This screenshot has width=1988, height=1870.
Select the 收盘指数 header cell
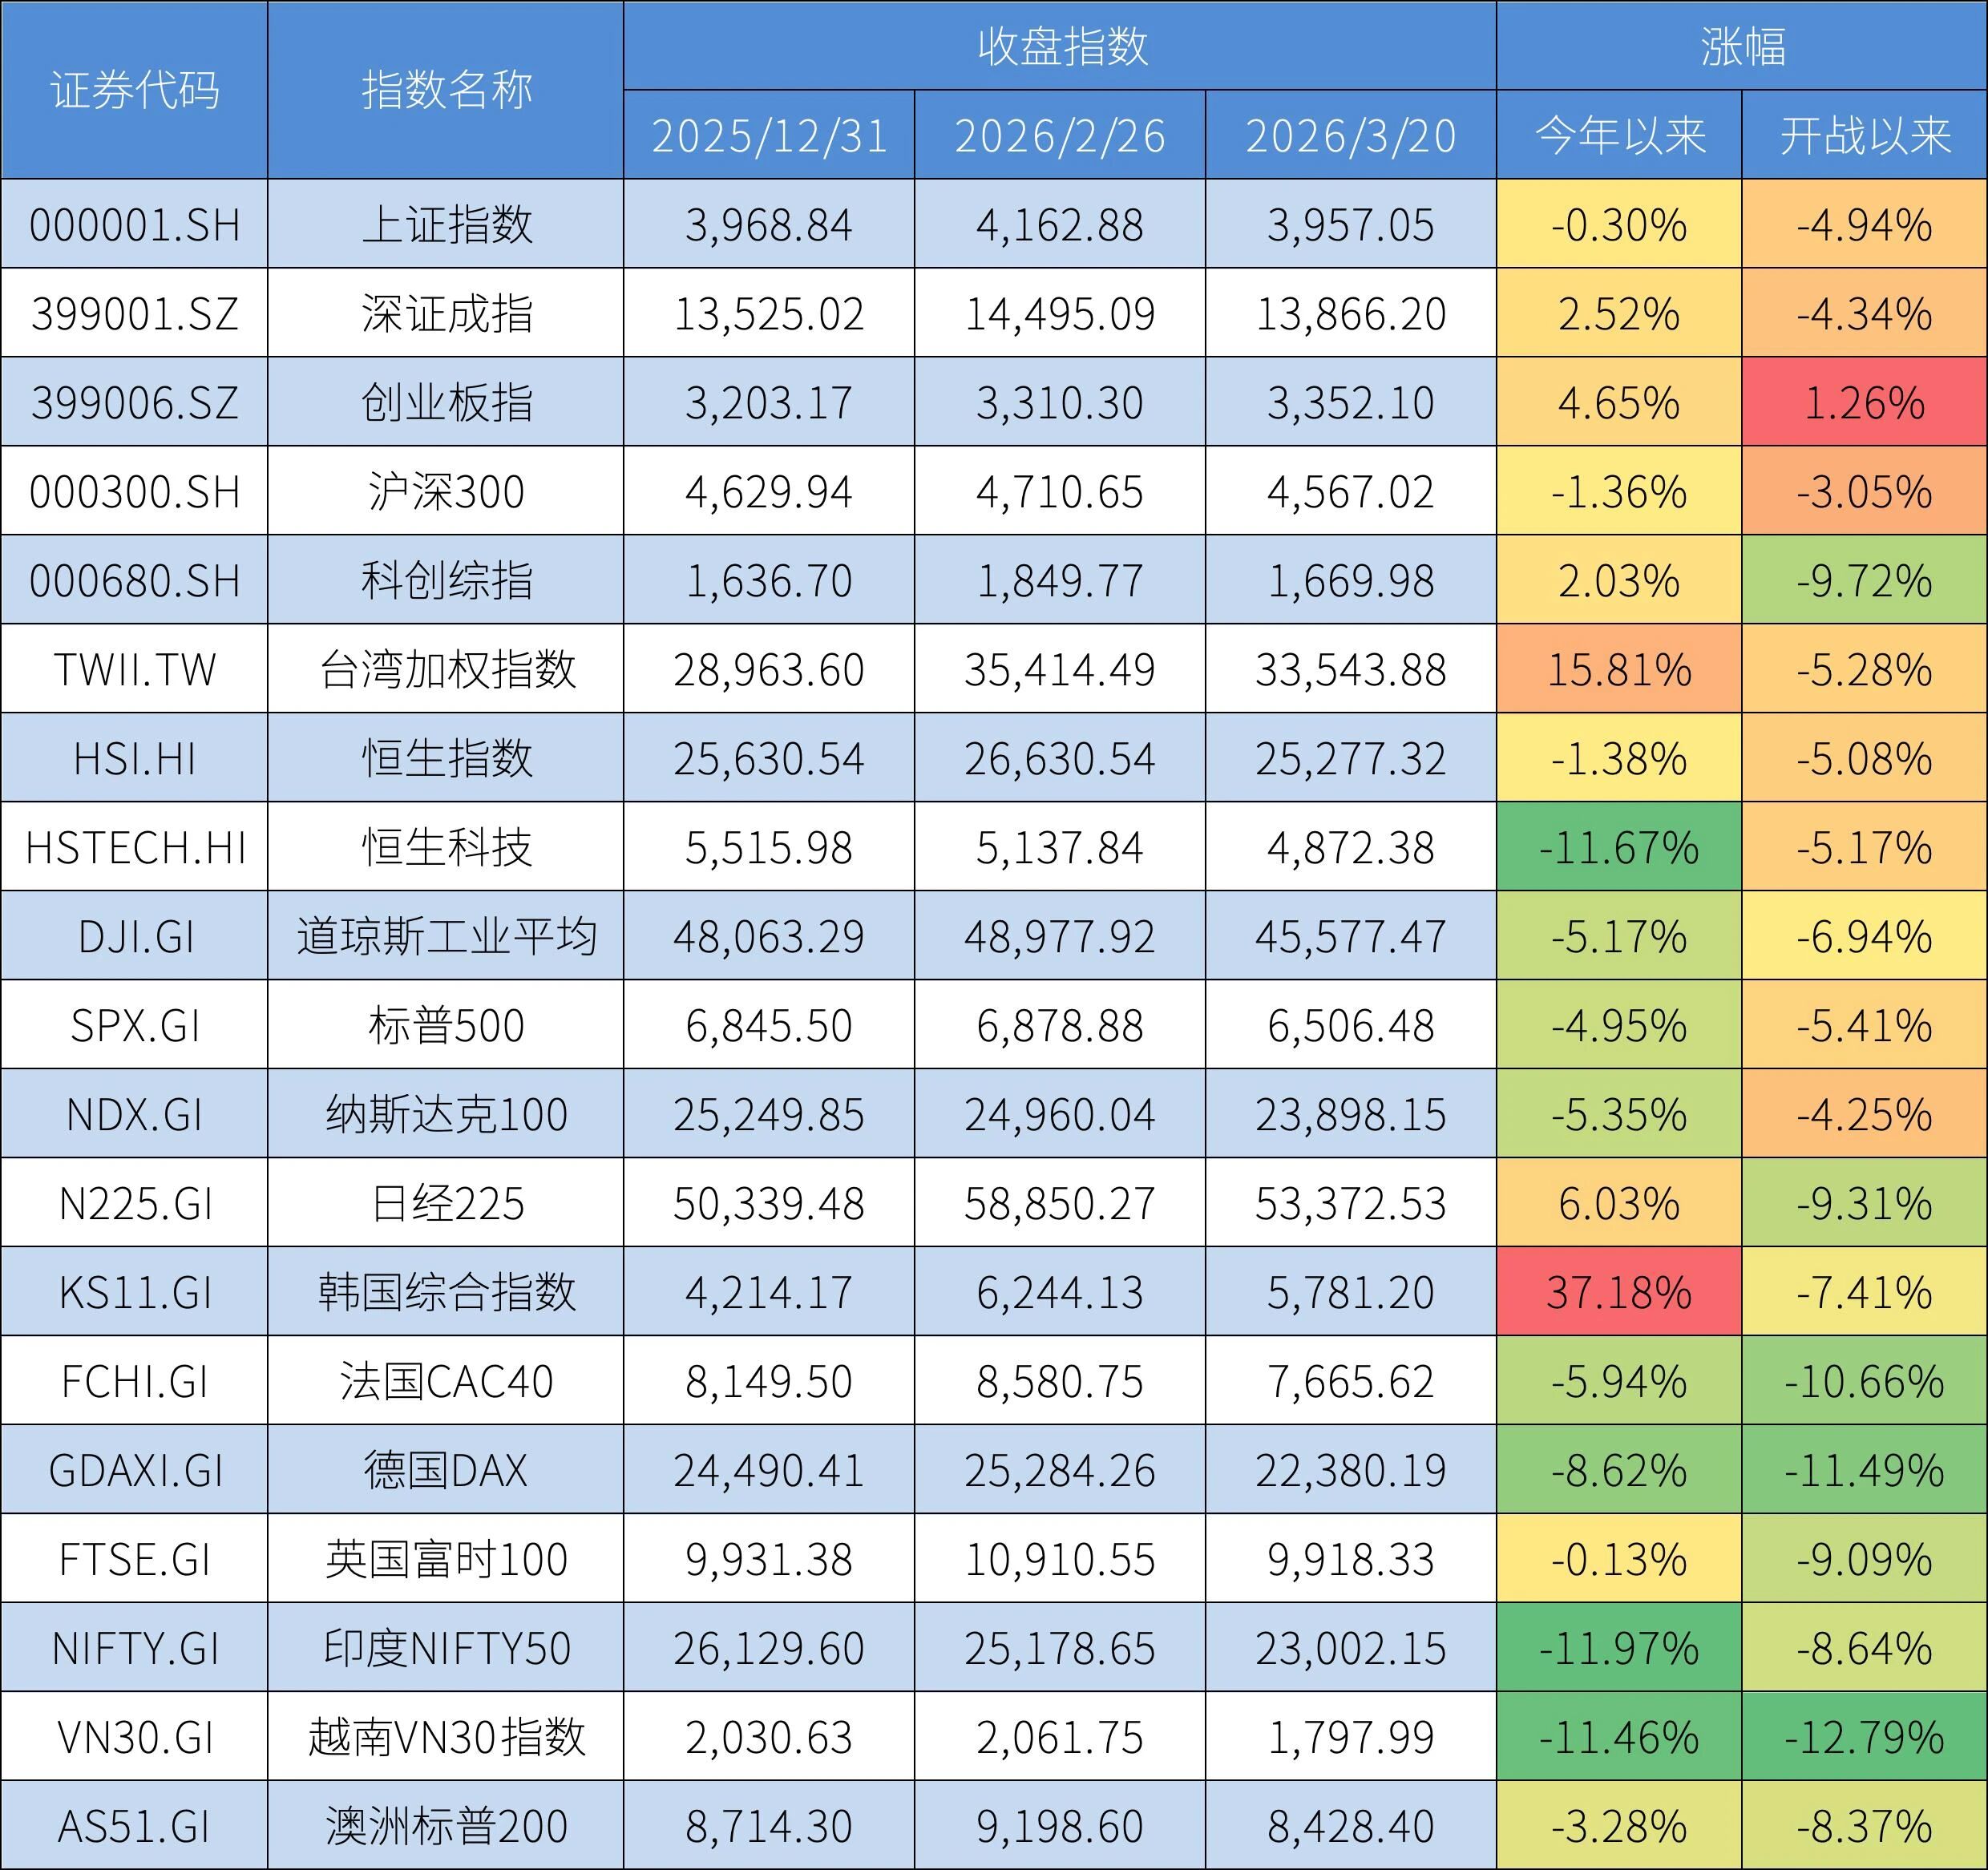click(x=1060, y=46)
